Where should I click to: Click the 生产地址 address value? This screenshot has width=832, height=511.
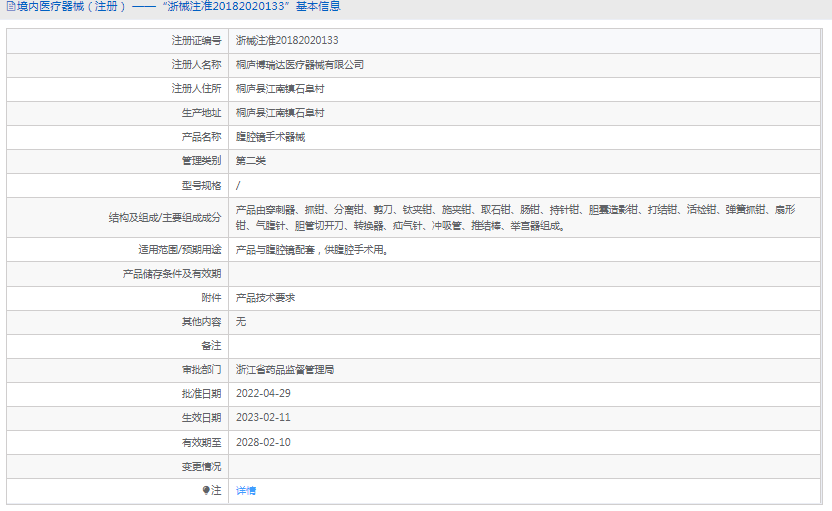click(280, 112)
